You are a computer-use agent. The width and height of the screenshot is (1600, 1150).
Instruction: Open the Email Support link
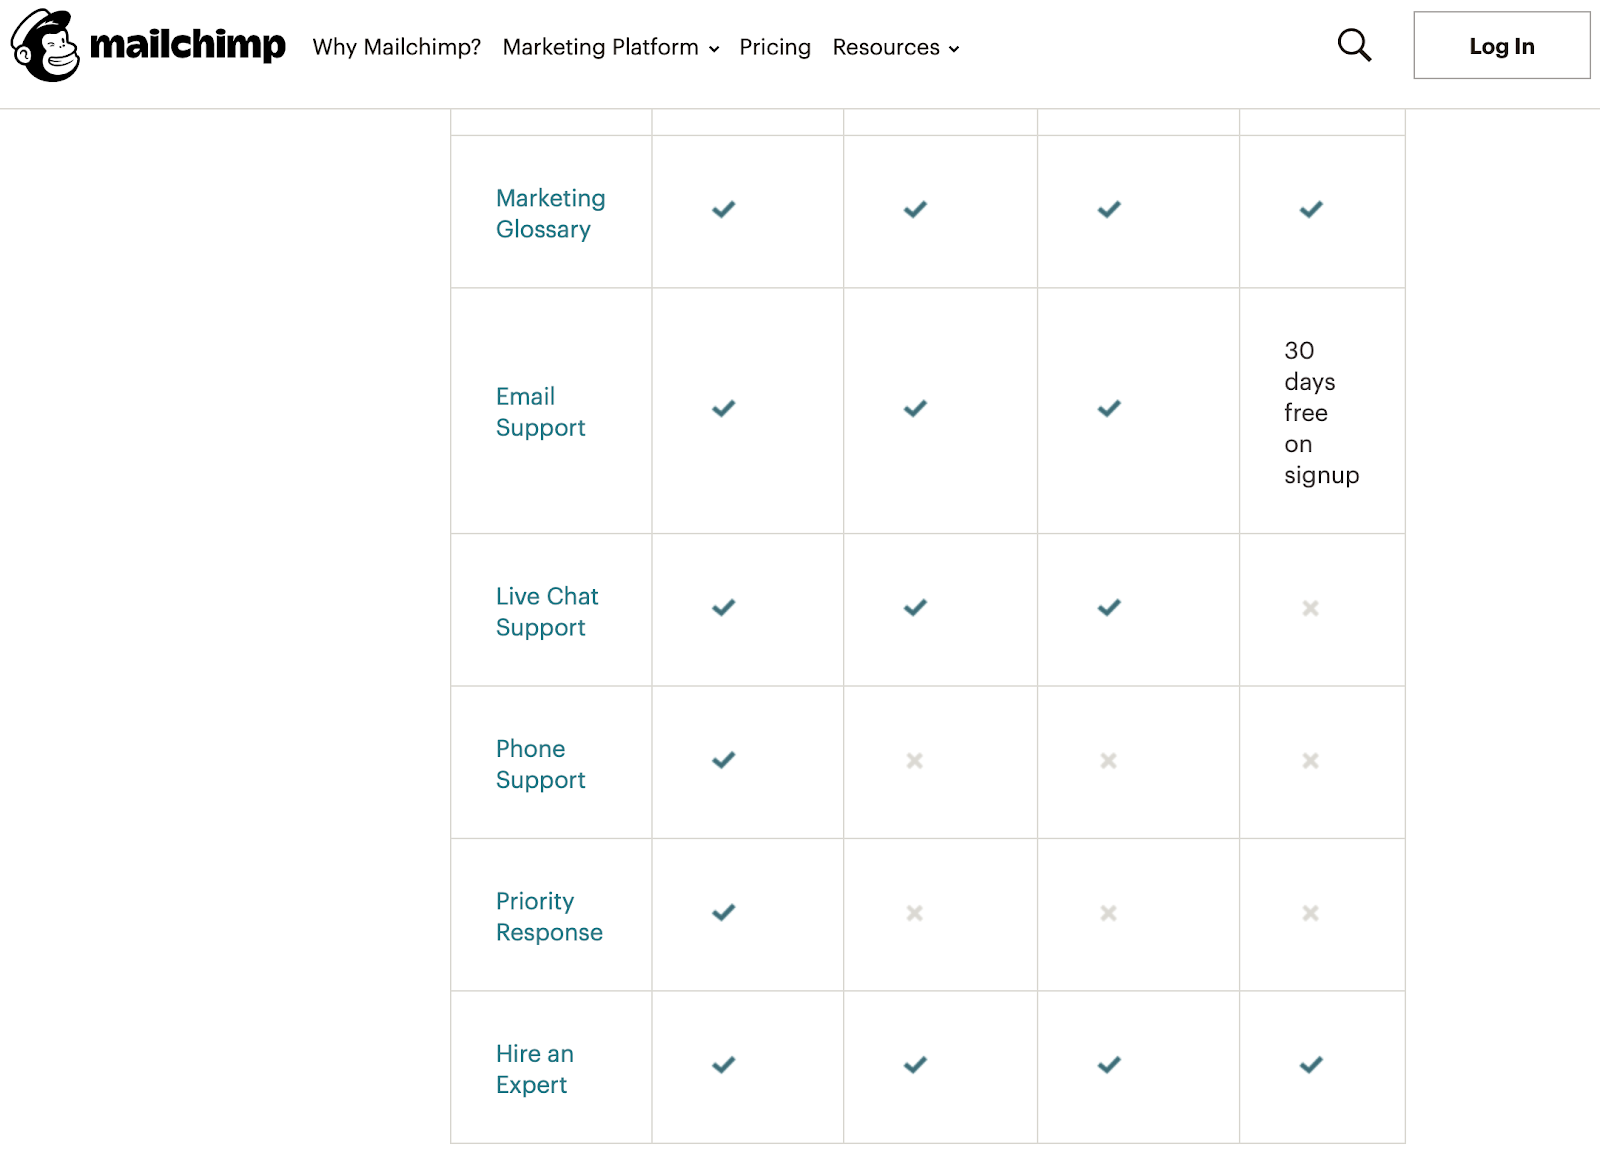coord(540,411)
